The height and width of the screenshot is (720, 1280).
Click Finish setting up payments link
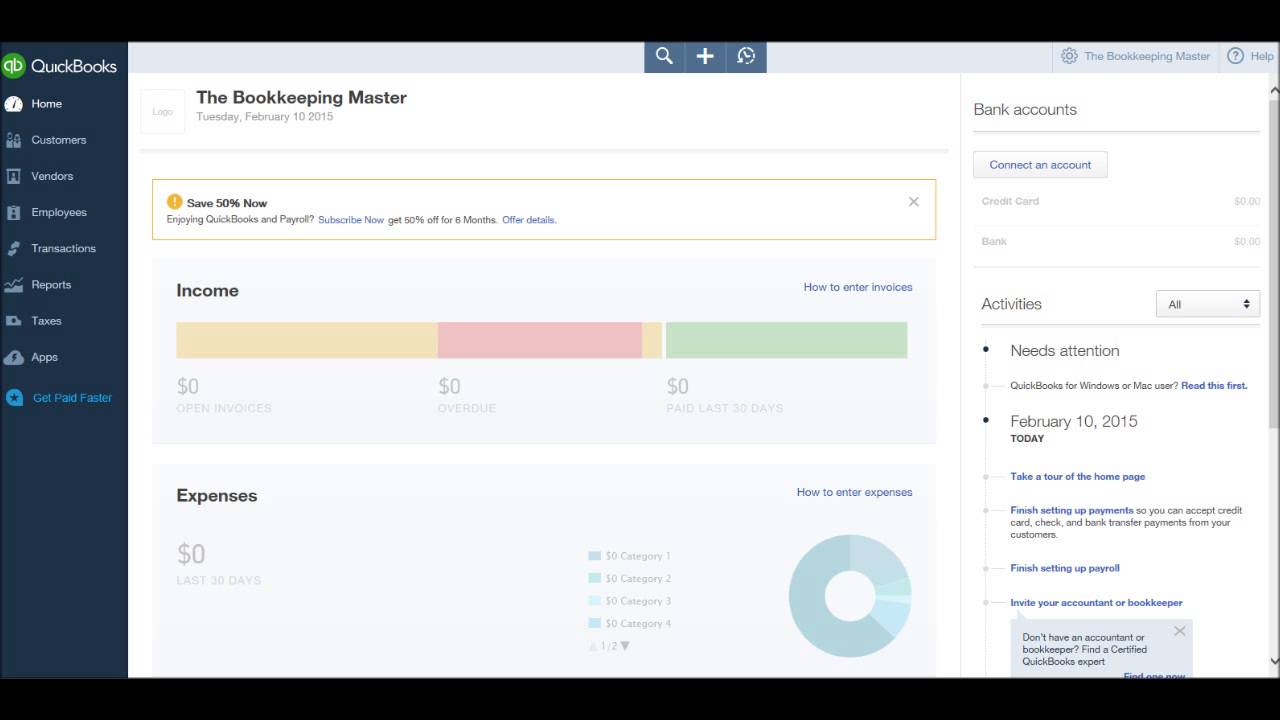pos(1072,510)
